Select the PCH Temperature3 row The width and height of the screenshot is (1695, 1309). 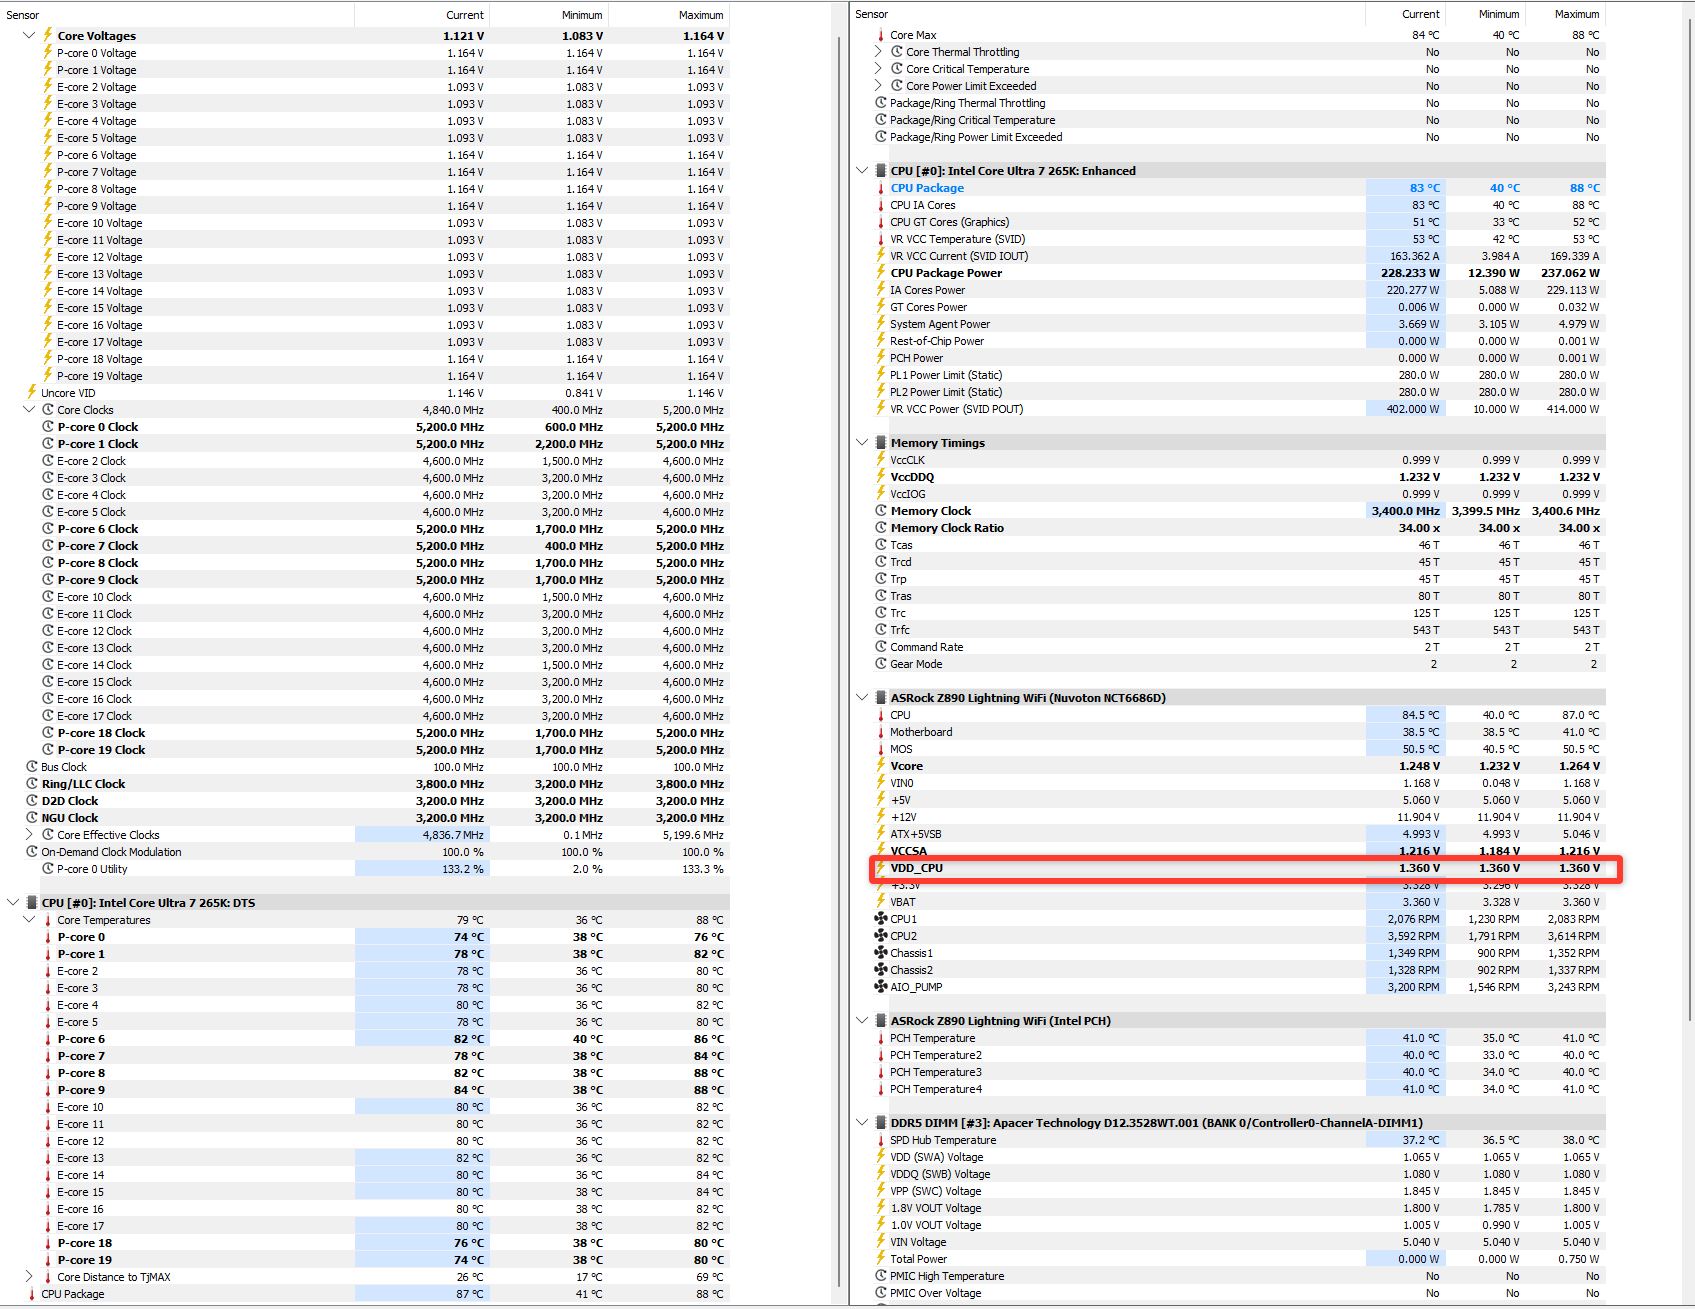click(1229, 1072)
